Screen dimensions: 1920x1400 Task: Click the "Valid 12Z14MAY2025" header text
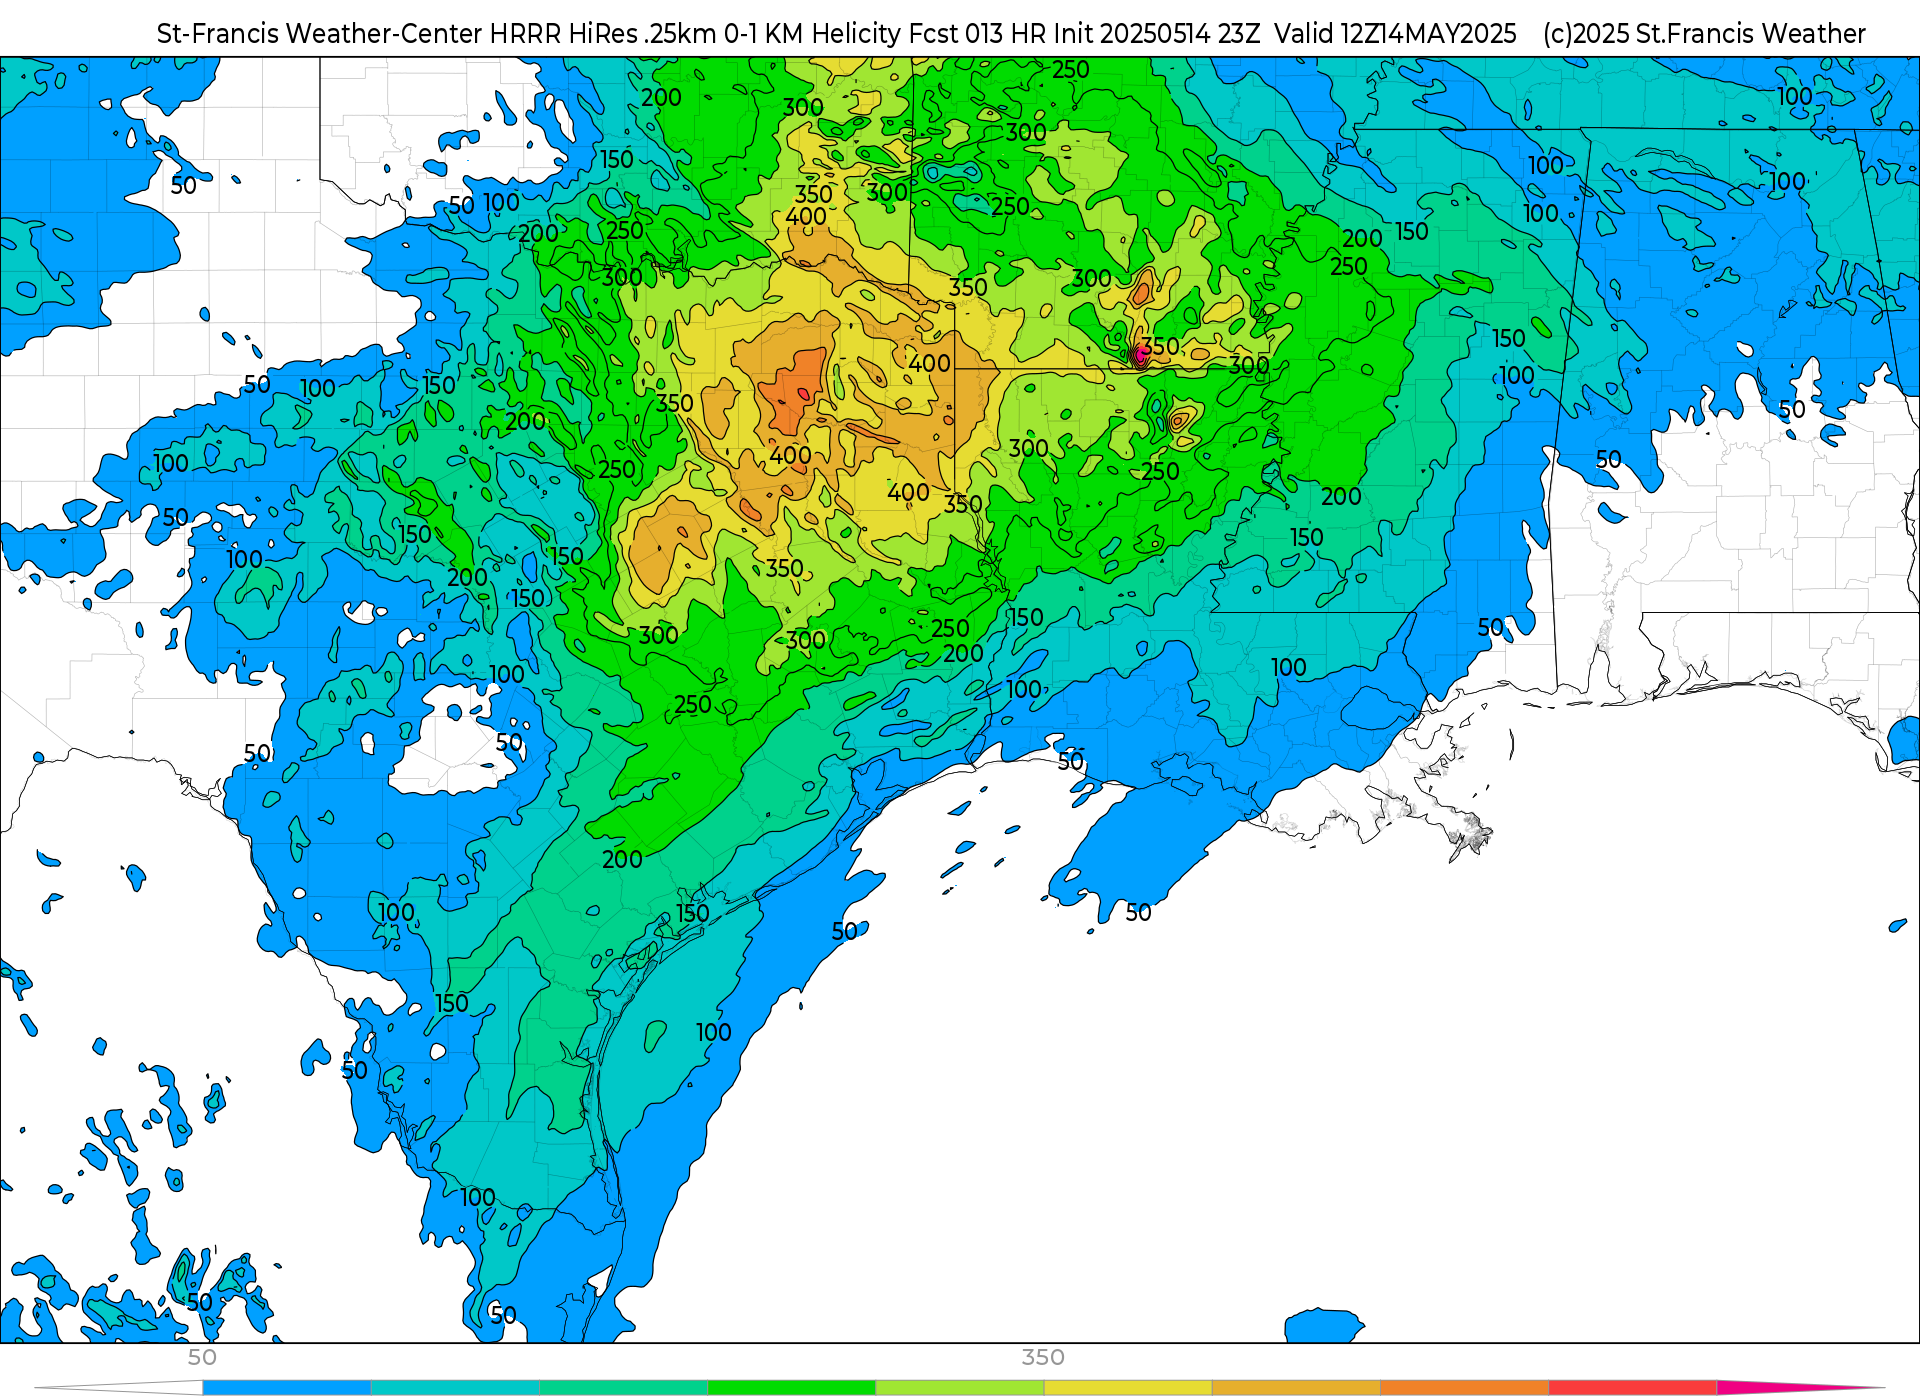1395,34
